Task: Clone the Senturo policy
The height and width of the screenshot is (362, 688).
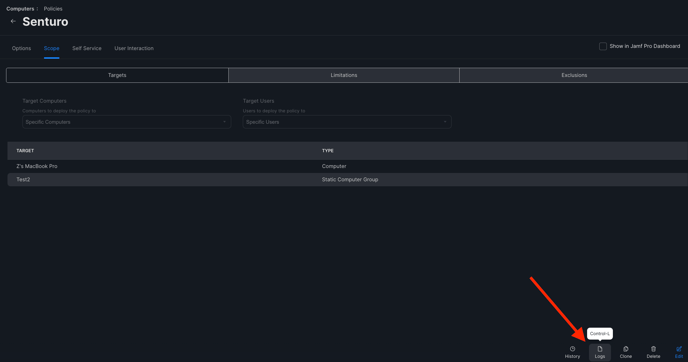Action: click(626, 352)
